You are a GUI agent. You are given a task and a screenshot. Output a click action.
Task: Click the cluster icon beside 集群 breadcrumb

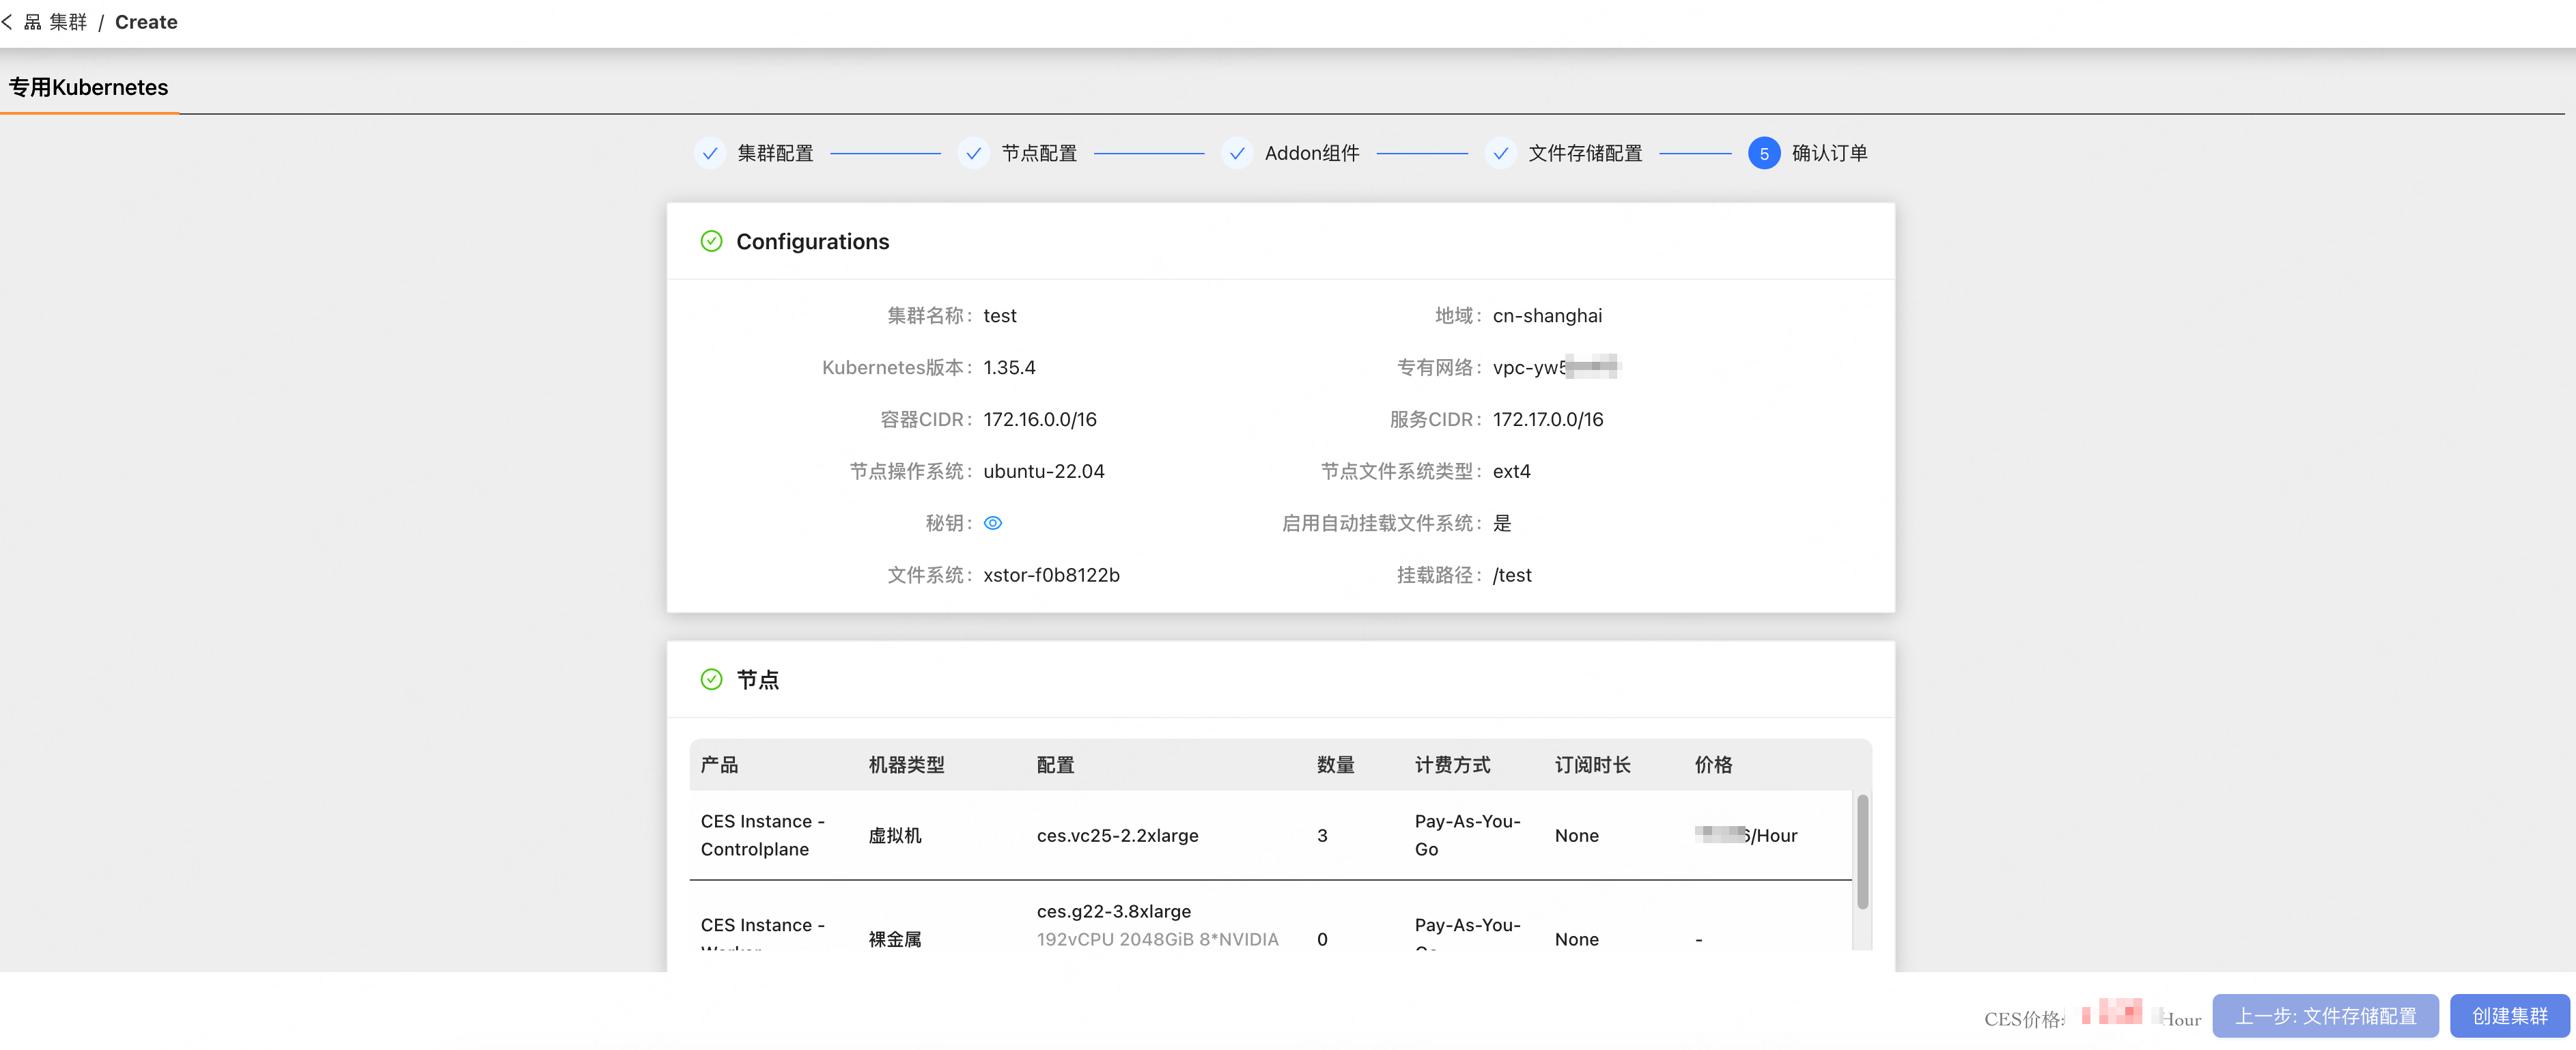[33, 22]
